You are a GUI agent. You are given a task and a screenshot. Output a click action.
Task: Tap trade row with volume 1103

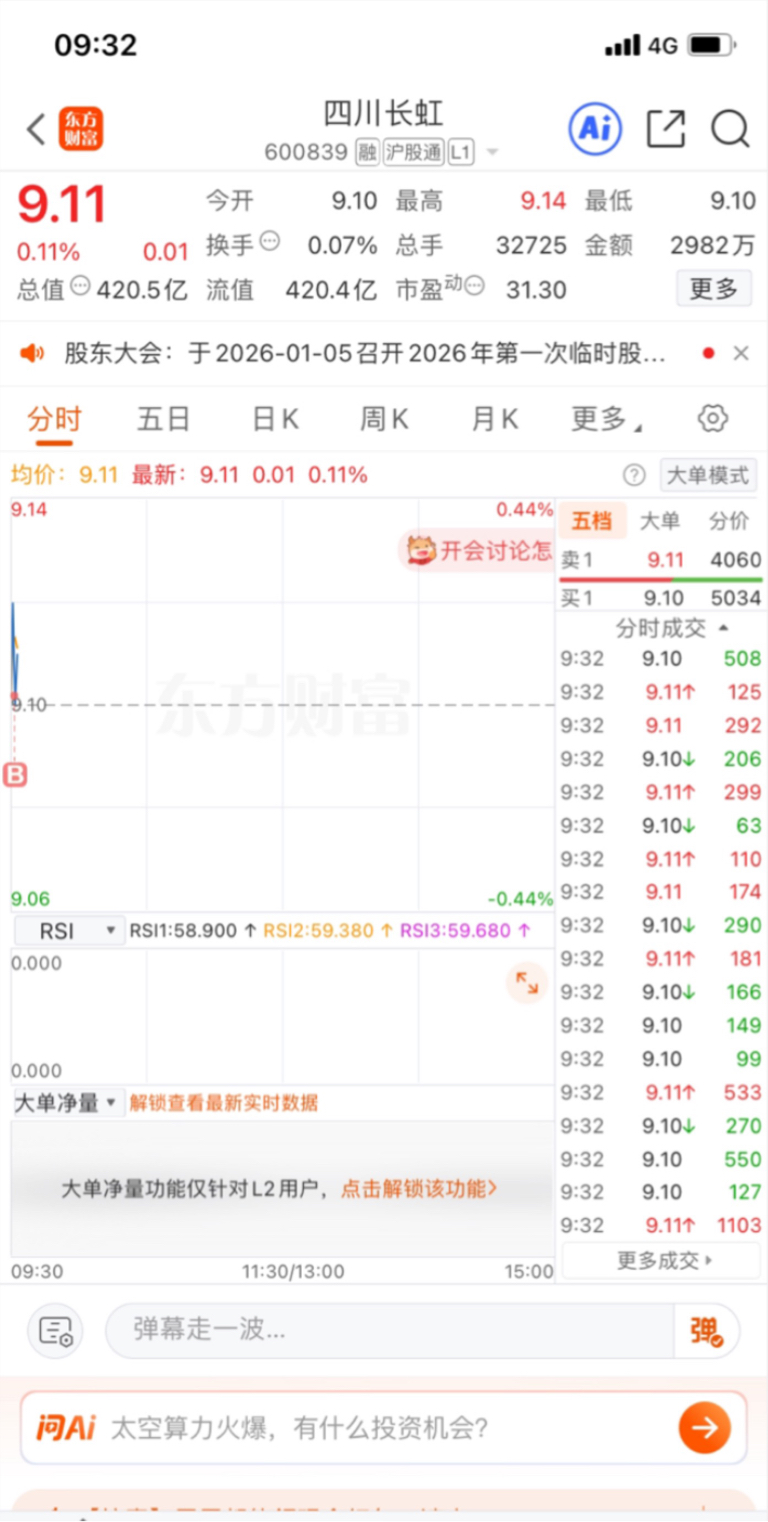pos(660,1225)
